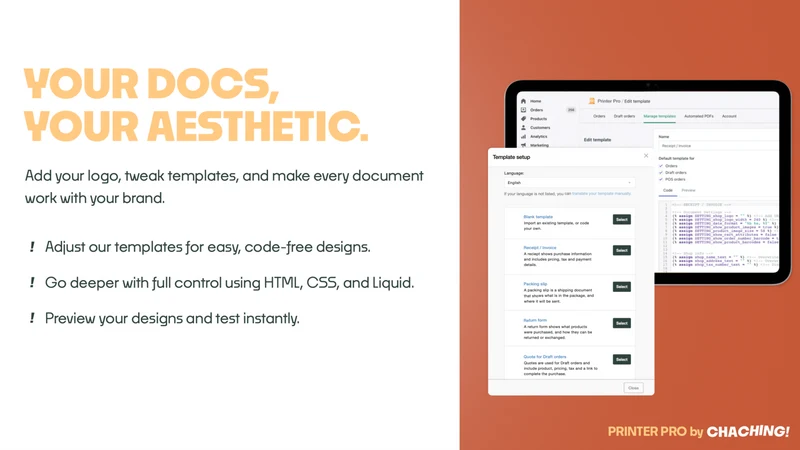Click the 'PRINTER PRO by CHACHING!' footer text
The image size is (800, 450).
(x=698, y=431)
